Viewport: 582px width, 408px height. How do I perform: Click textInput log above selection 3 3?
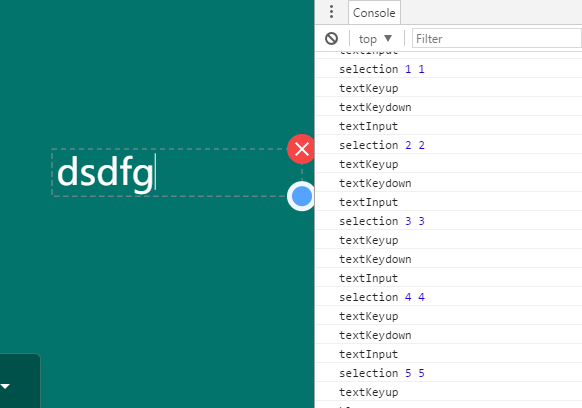[448, 202]
